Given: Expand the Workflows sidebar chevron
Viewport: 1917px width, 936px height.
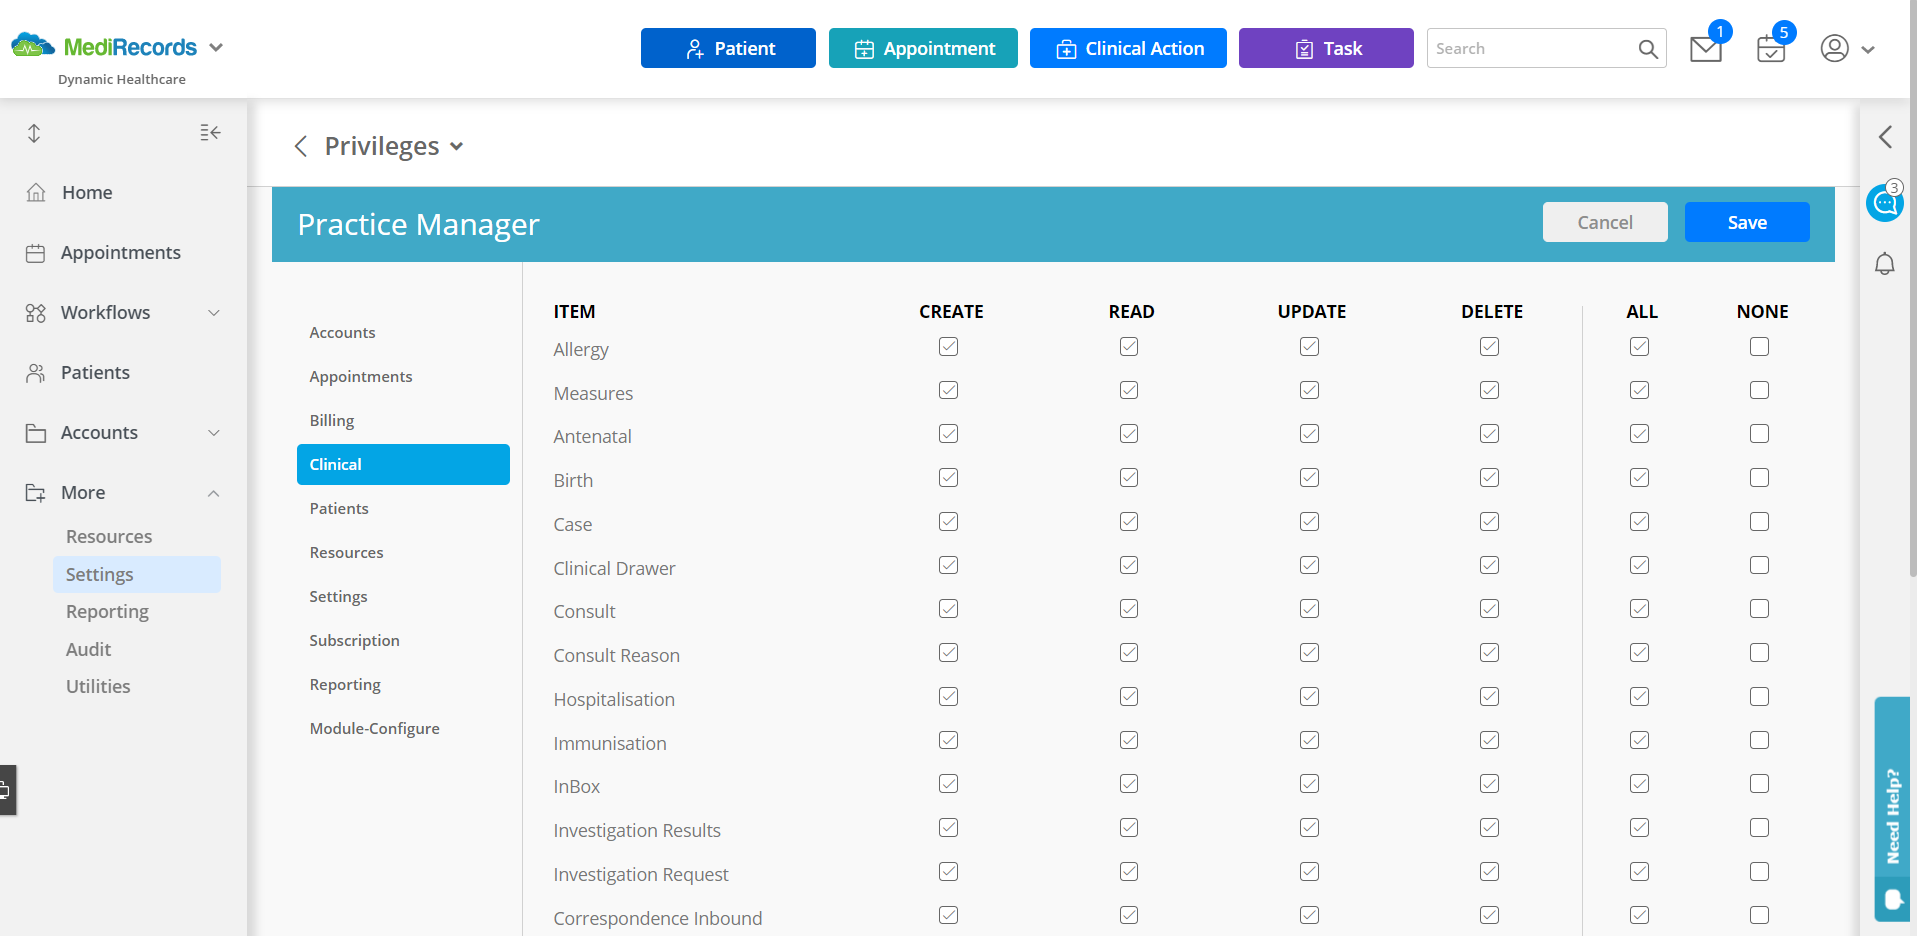Looking at the screenshot, I should pos(214,313).
